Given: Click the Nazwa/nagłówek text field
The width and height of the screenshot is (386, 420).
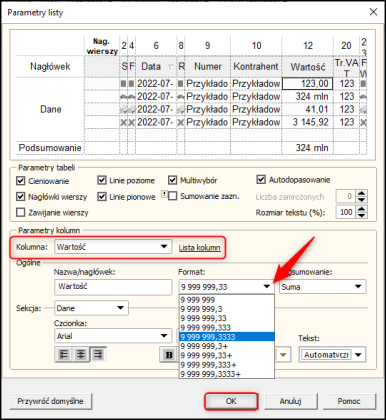Looking at the screenshot, I should 113,287.
